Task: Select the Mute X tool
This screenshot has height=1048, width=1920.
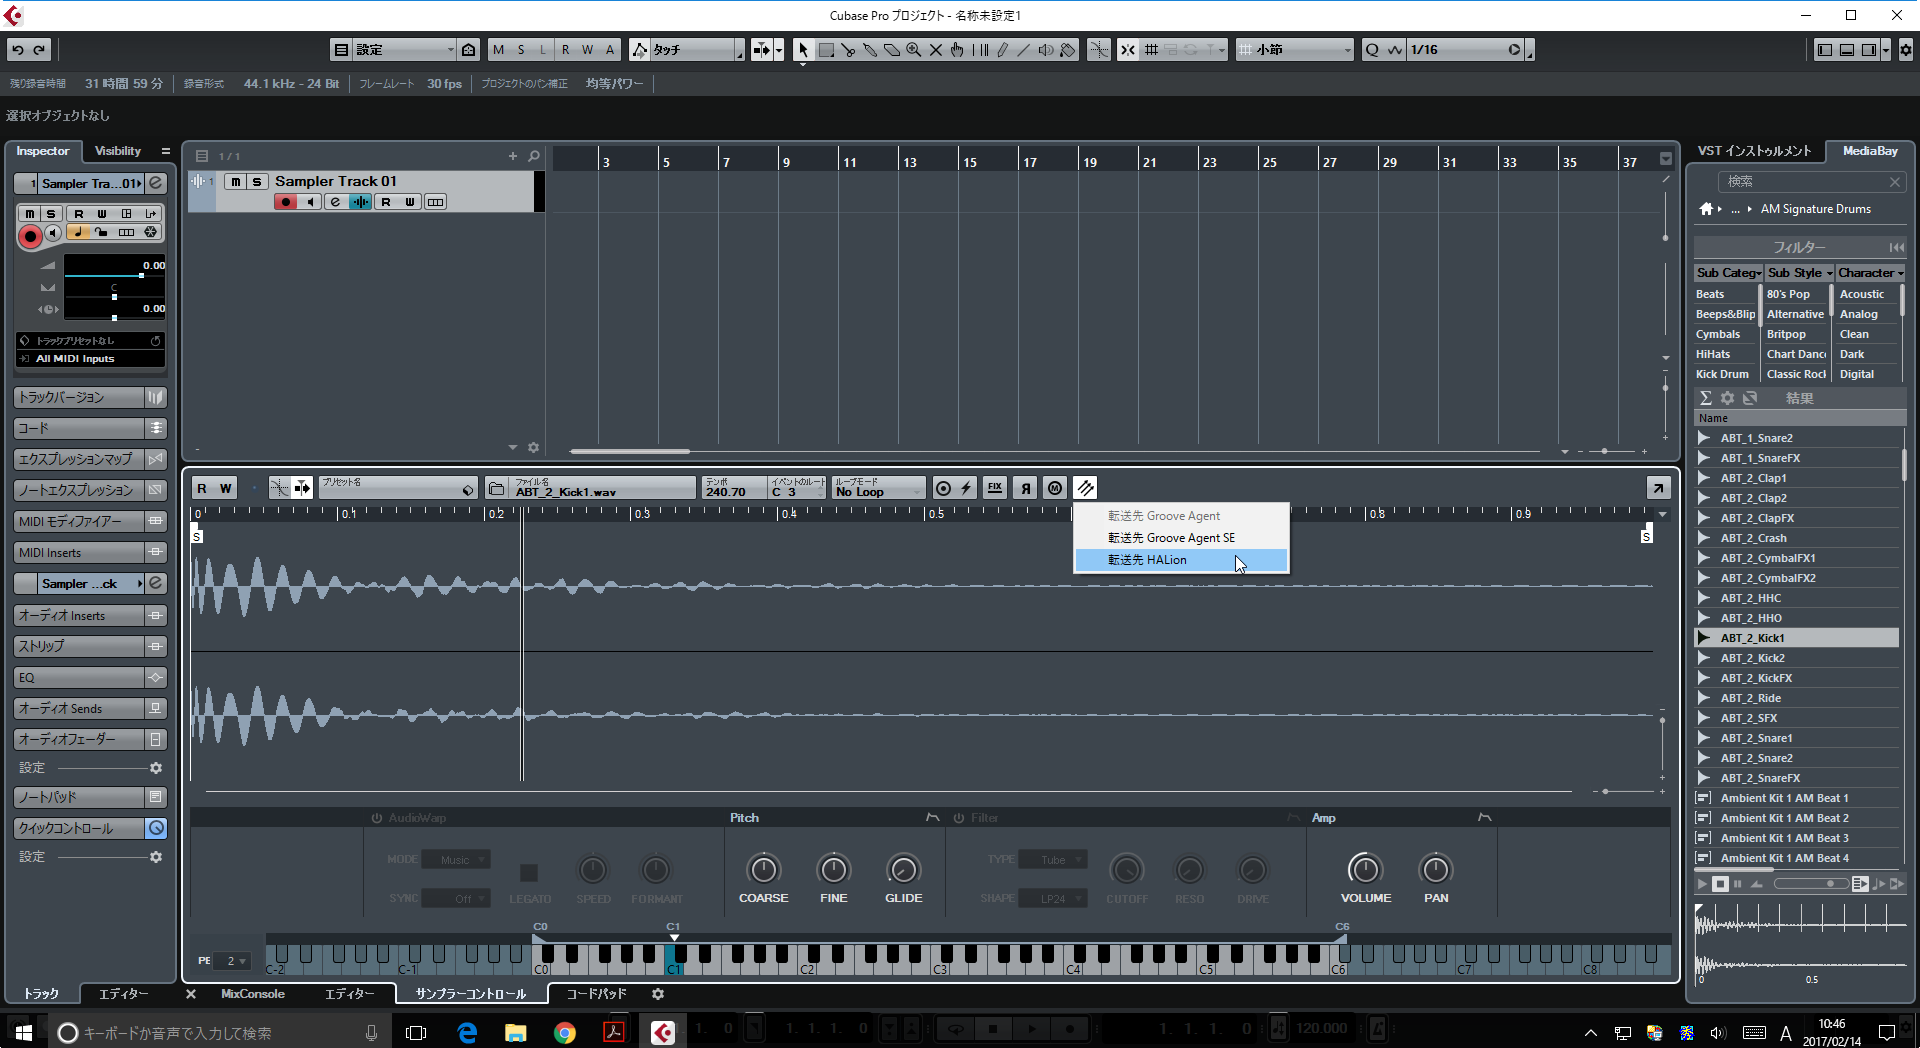Action: (x=936, y=49)
